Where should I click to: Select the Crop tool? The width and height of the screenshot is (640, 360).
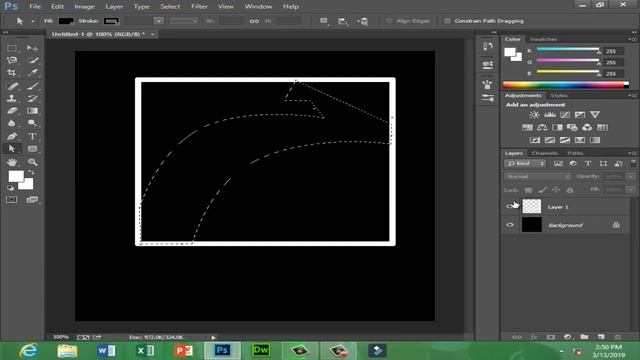[x=12, y=73]
